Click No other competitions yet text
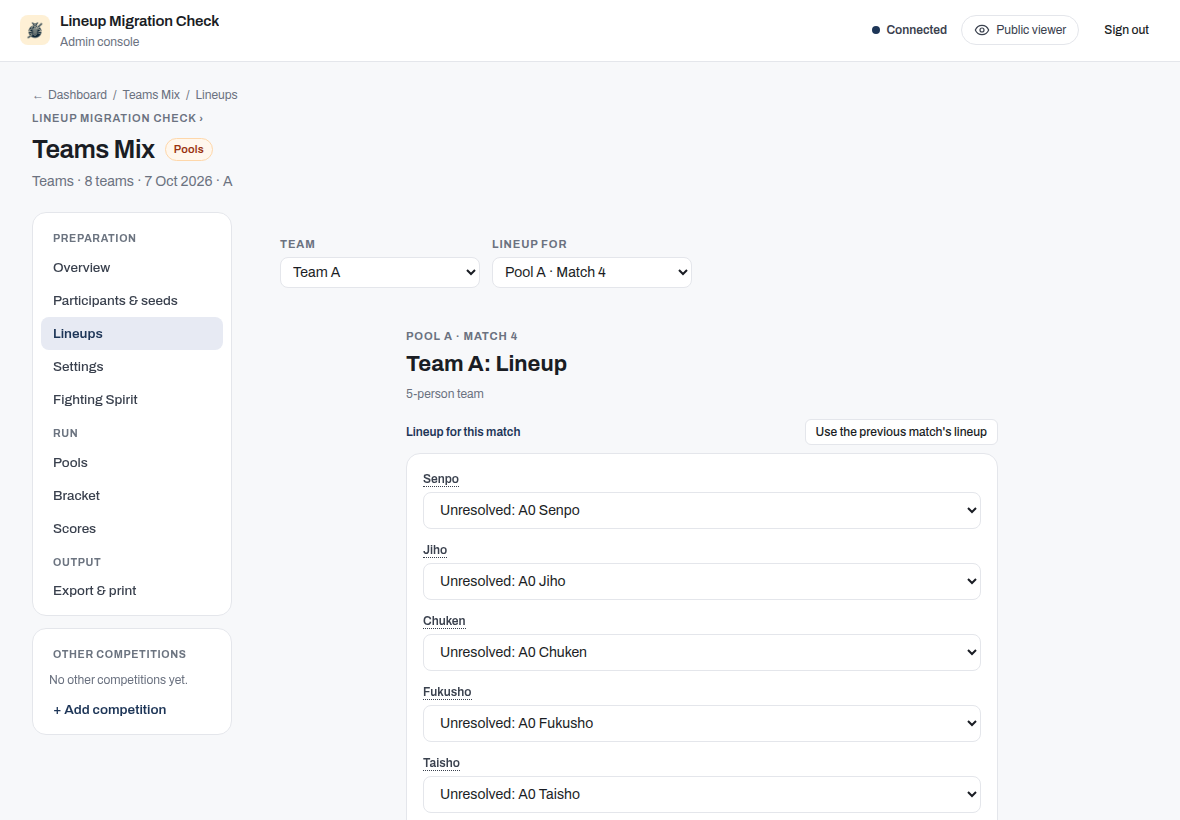The height and width of the screenshot is (820, 1180). point(118,679)
